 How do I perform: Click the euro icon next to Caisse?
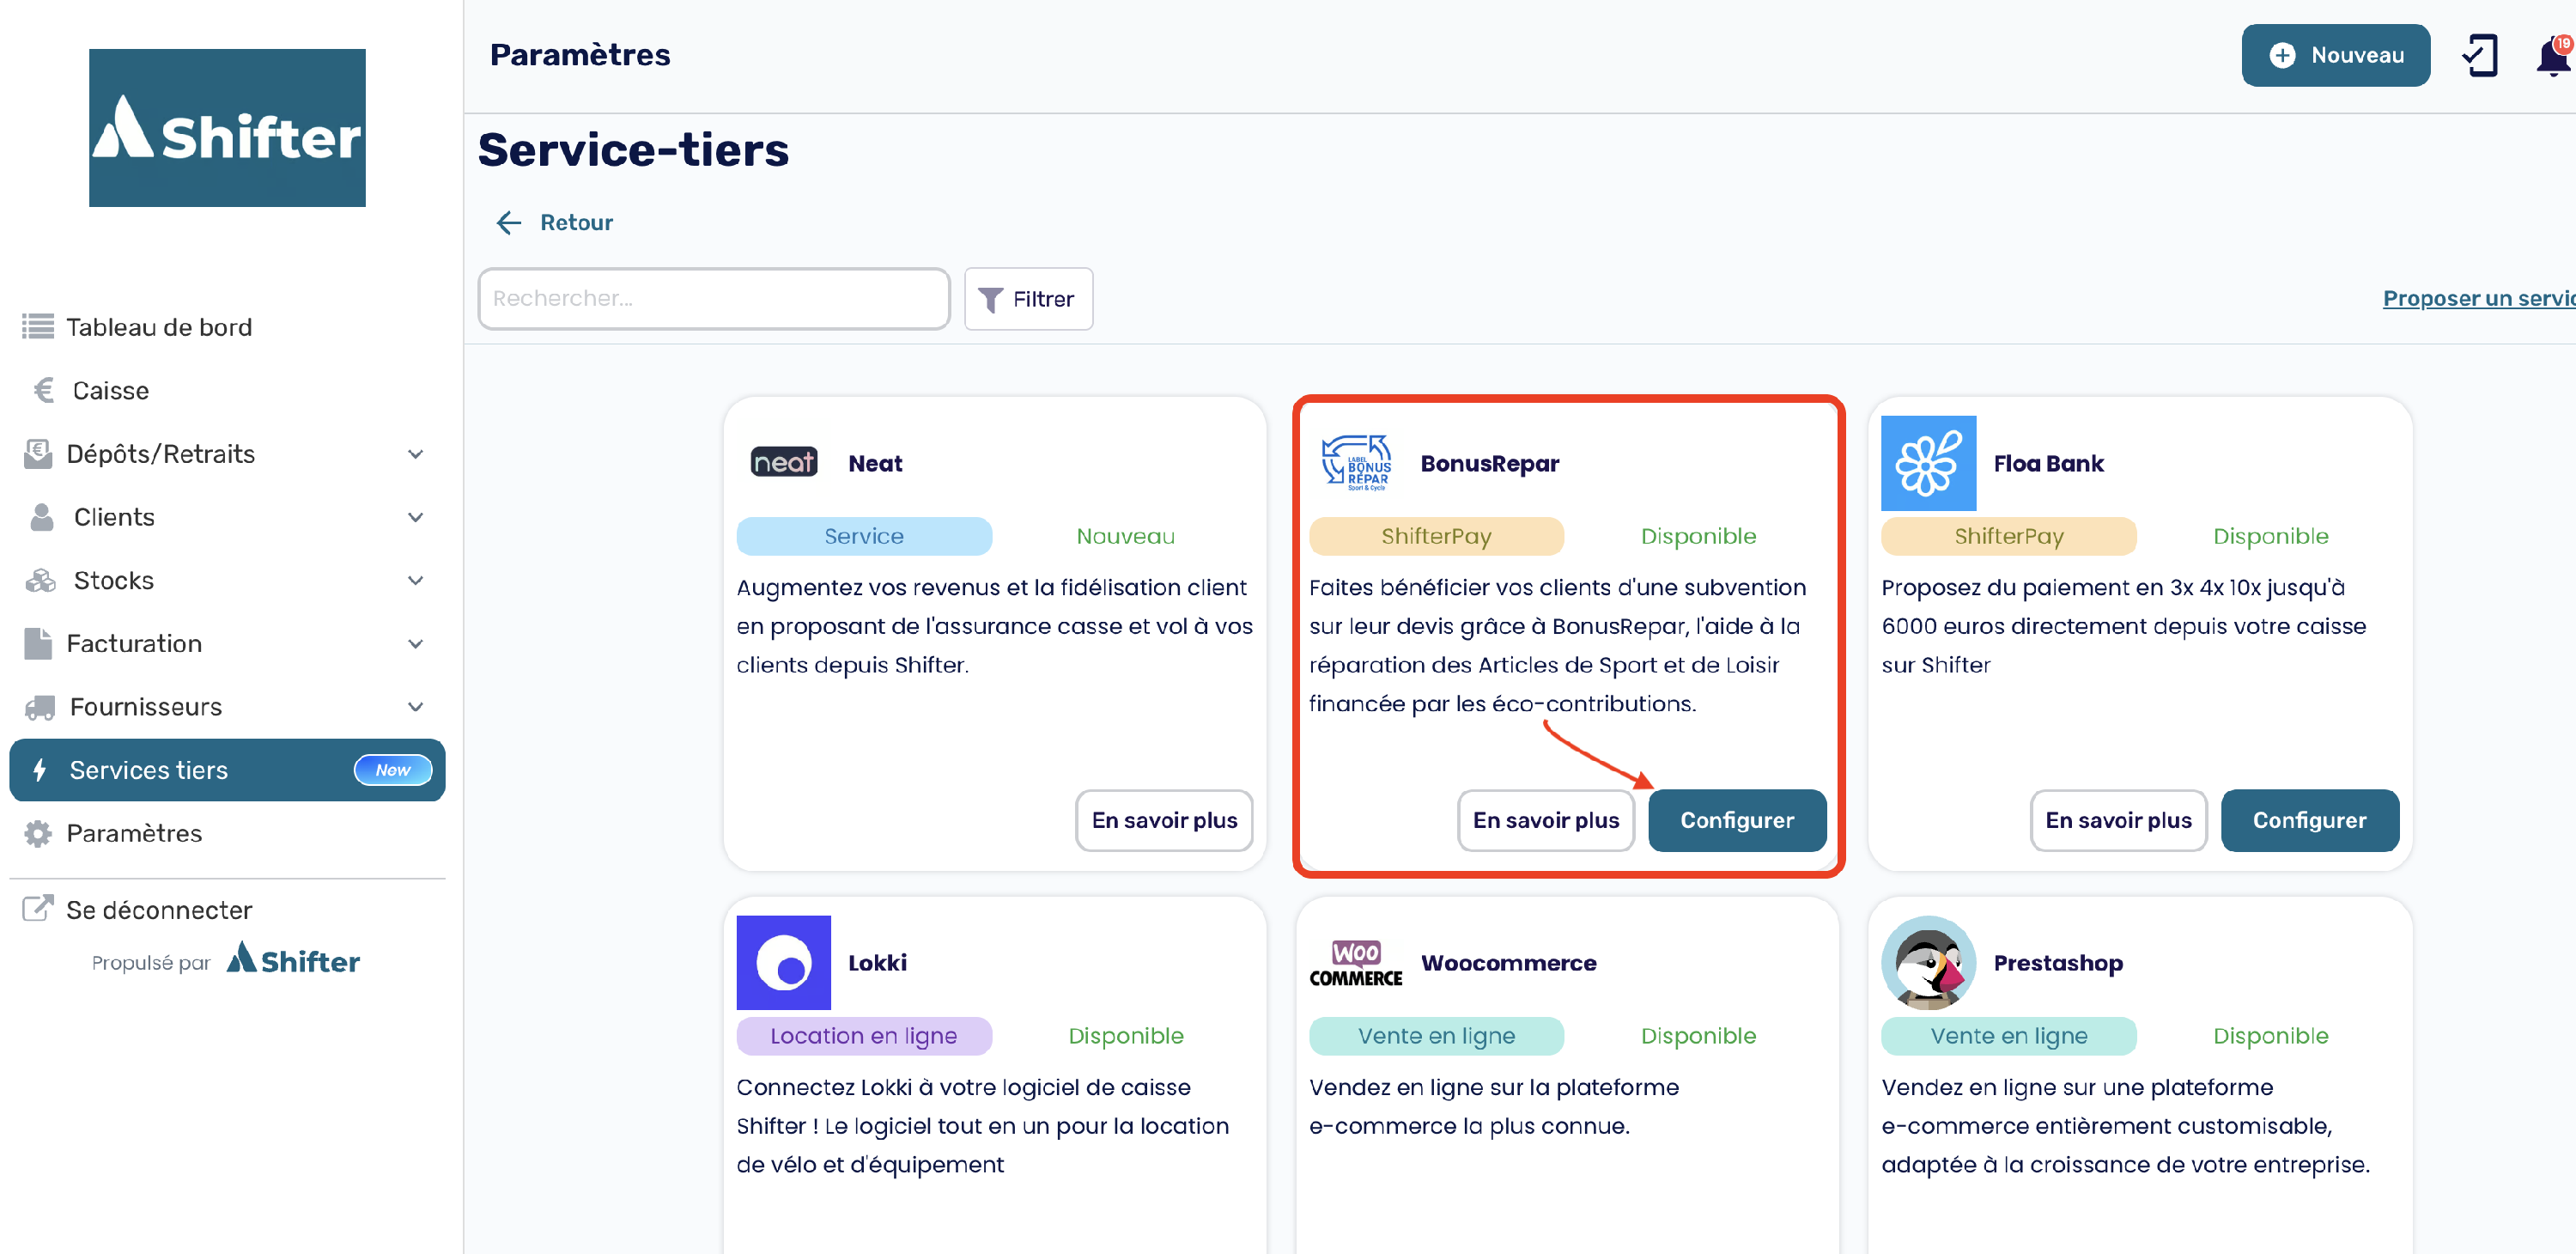[43, 390]
